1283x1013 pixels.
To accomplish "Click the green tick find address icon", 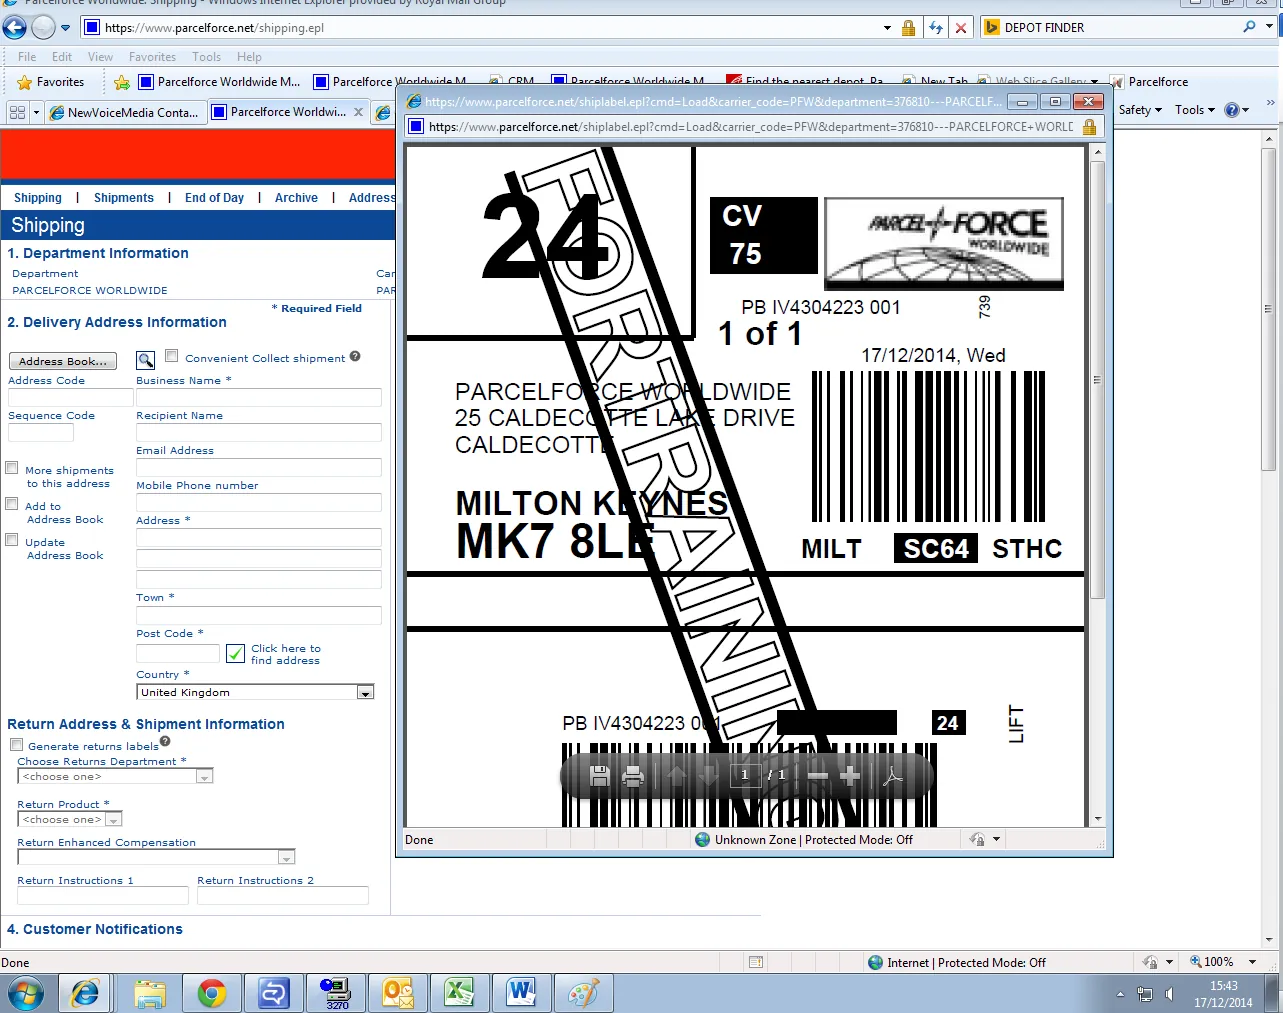I will coord(235,654).
